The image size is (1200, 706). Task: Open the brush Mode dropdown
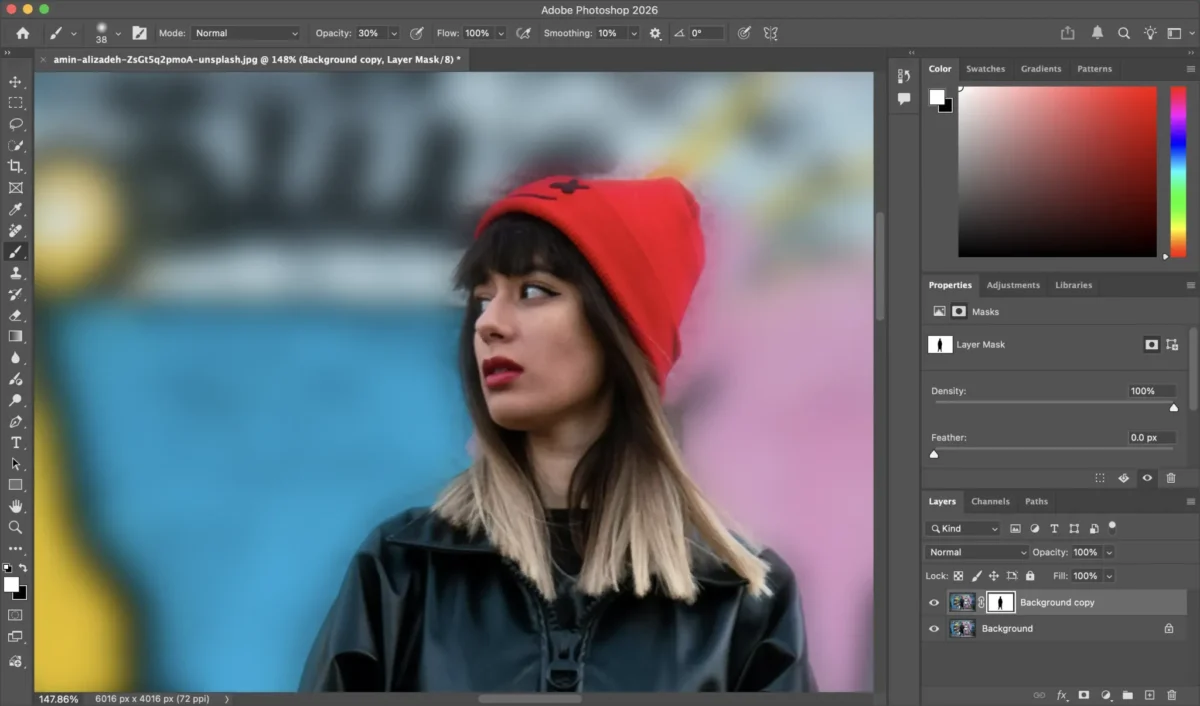pos(246,33)
